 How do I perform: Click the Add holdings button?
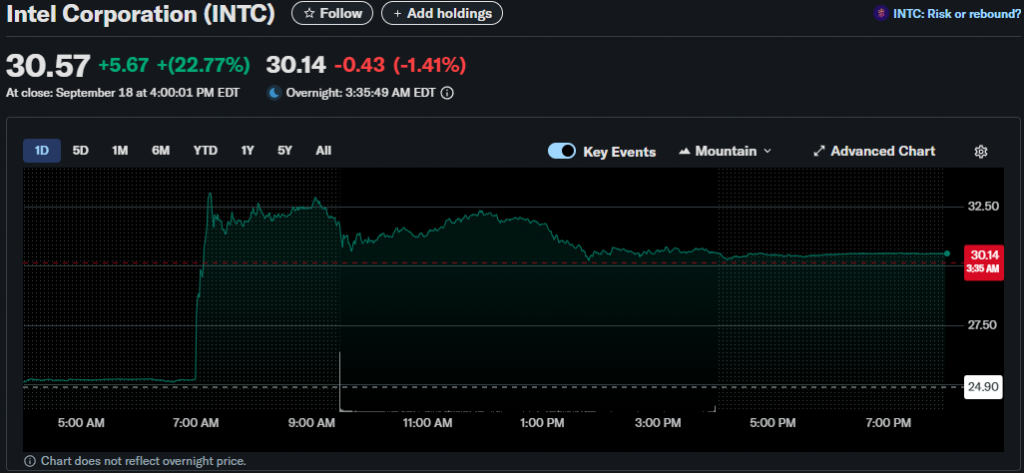click(x=441, y=14)
